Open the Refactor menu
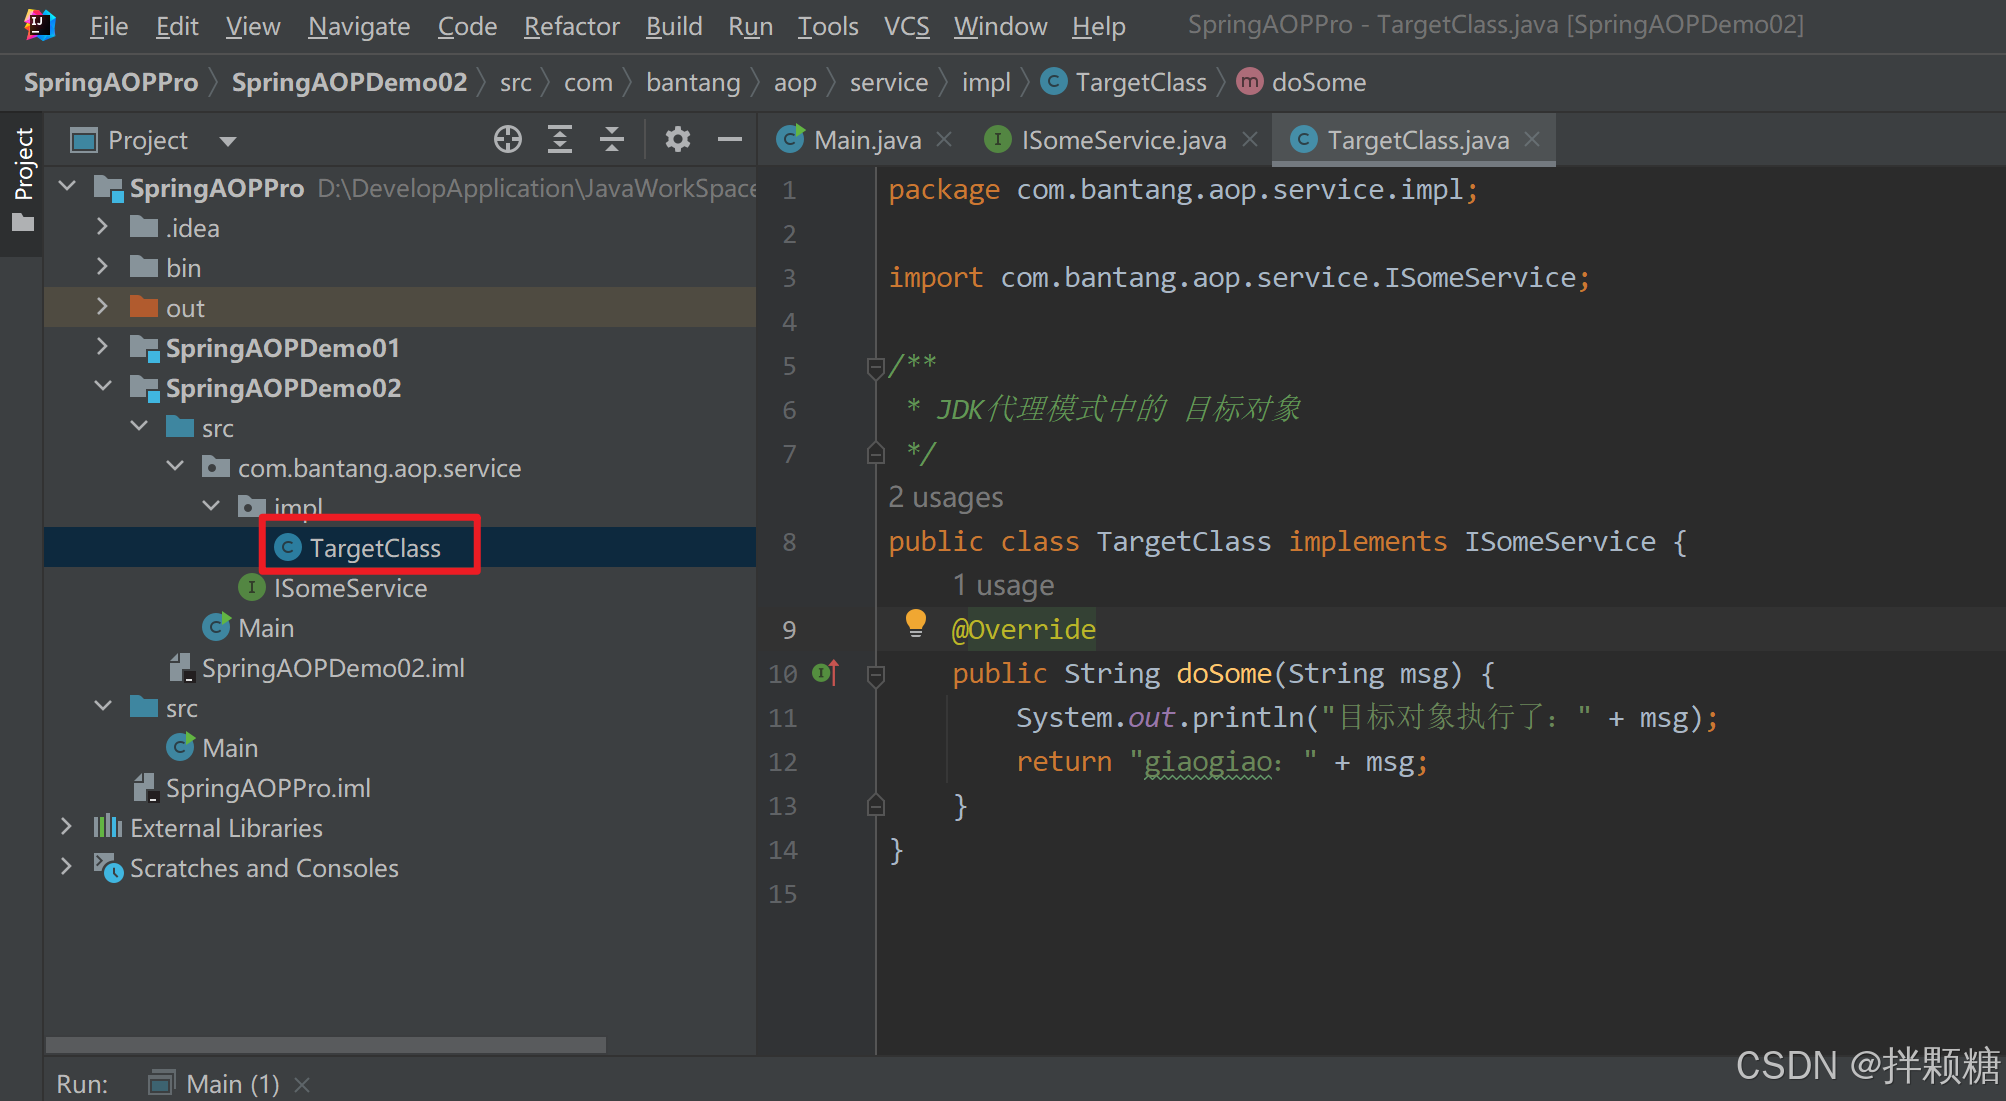Viewport: 2006px width, 1101px height. 571,26
